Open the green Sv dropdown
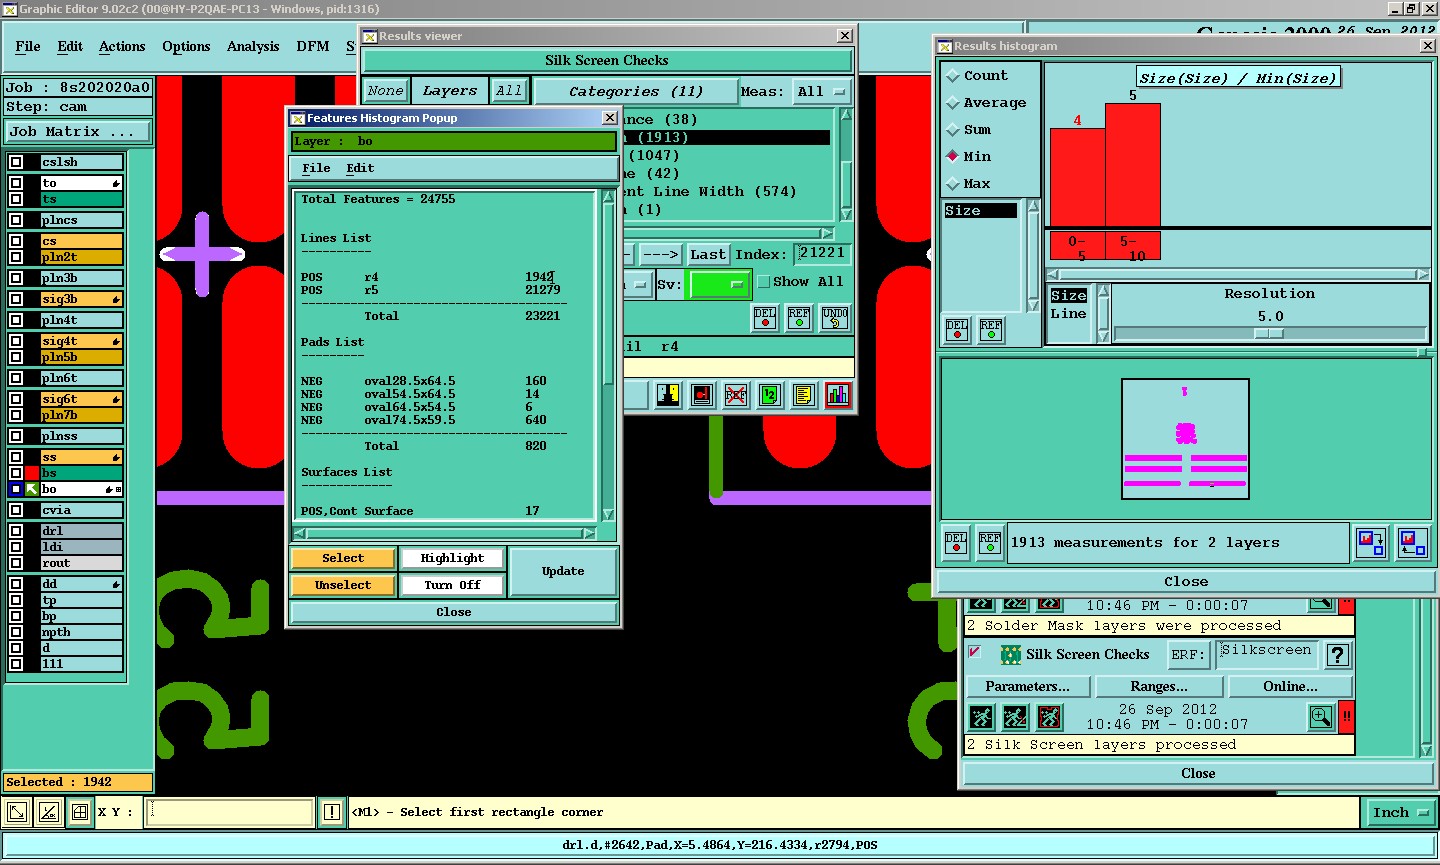 click(x=719, y=285)
